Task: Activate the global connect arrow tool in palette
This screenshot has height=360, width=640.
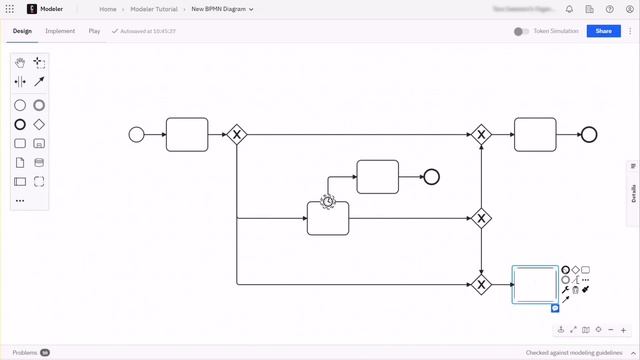Action: (39, 82)
